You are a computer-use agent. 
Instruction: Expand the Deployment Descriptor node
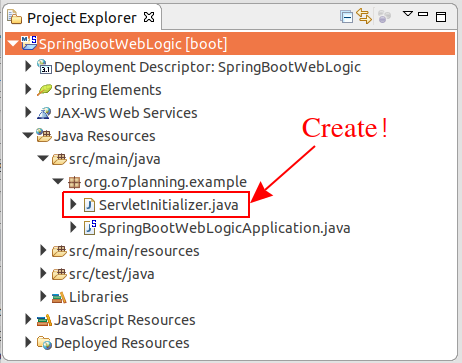click(x=28, y=66)
